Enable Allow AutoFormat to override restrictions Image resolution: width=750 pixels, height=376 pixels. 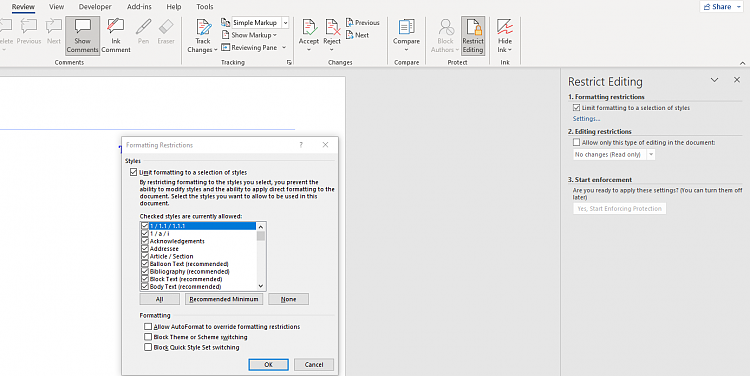[x=148, y=327]
